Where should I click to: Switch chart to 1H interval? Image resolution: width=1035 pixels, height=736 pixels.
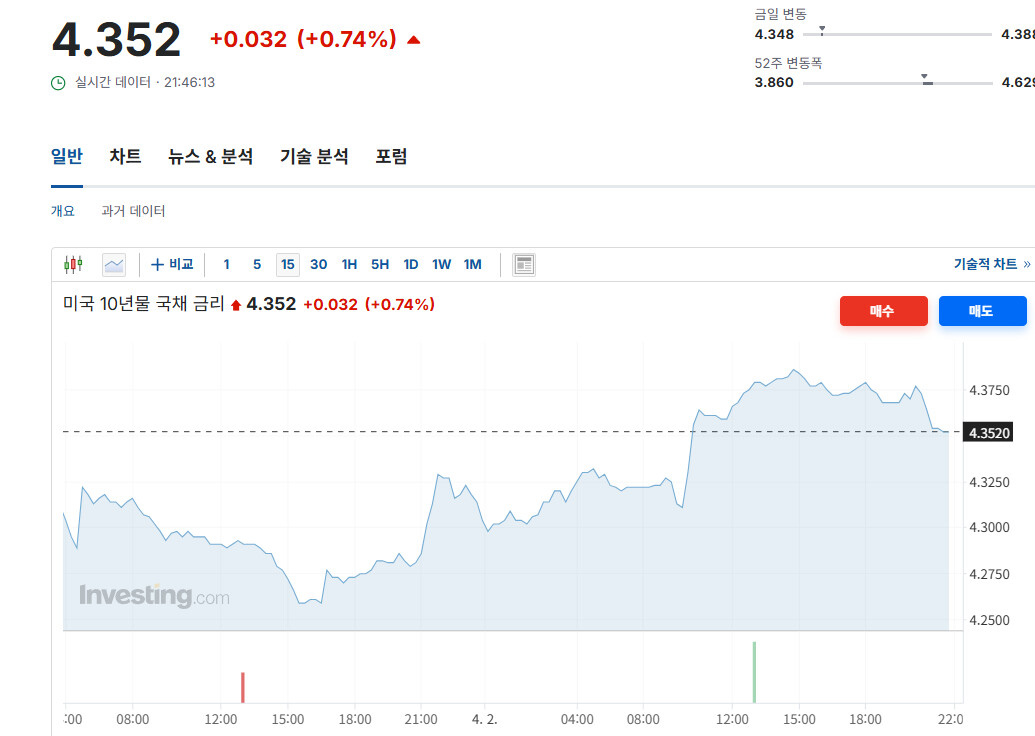[349, 265]
